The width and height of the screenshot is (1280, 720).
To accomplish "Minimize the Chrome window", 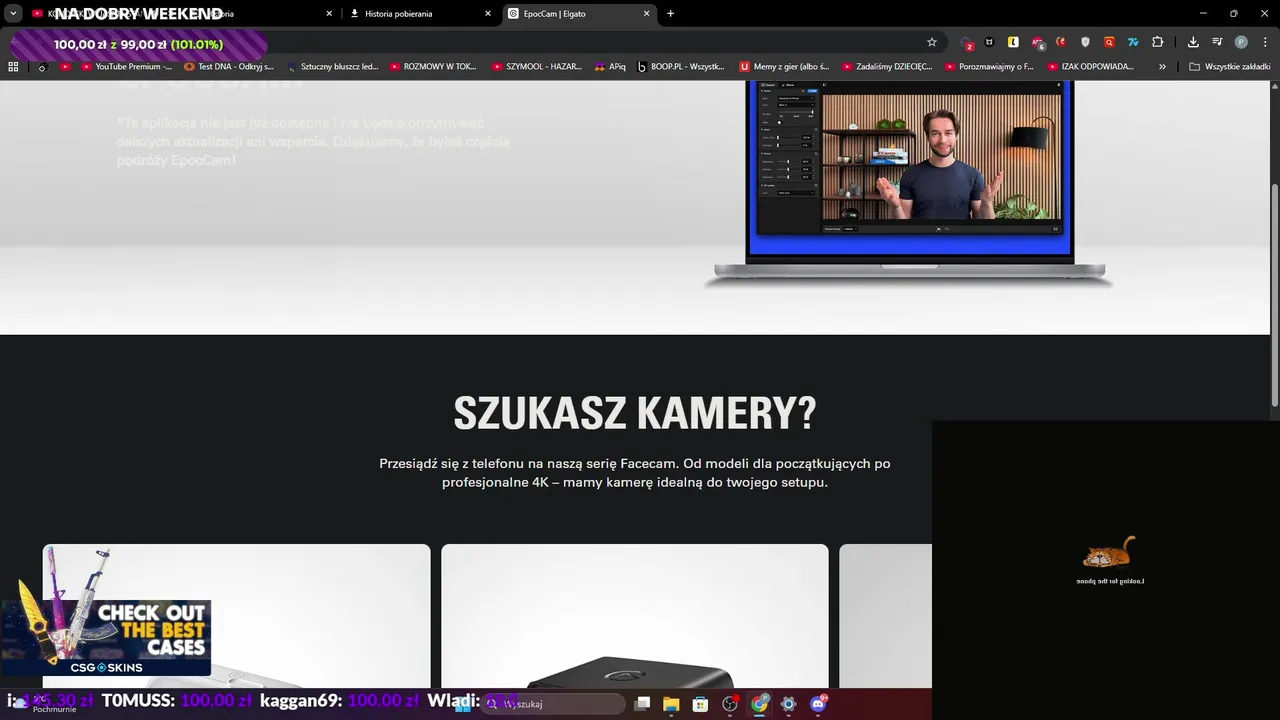I will pos(1205,14).
